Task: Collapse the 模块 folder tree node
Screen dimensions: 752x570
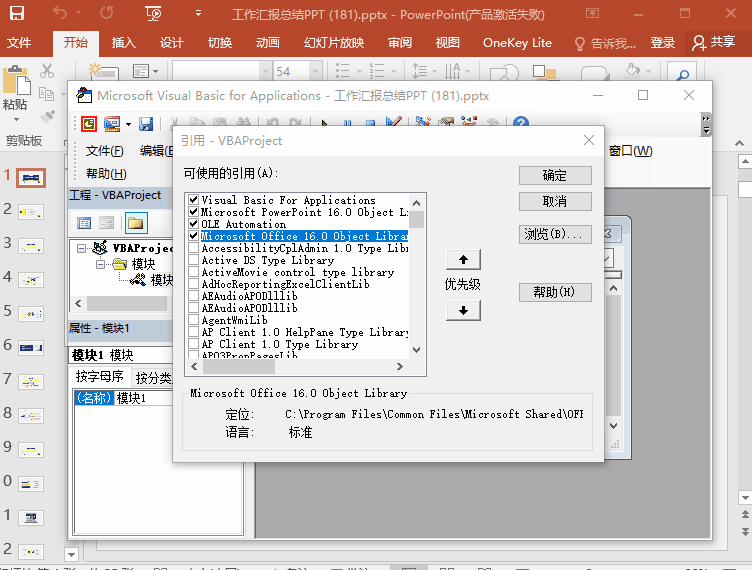Action: click(100, 264)
